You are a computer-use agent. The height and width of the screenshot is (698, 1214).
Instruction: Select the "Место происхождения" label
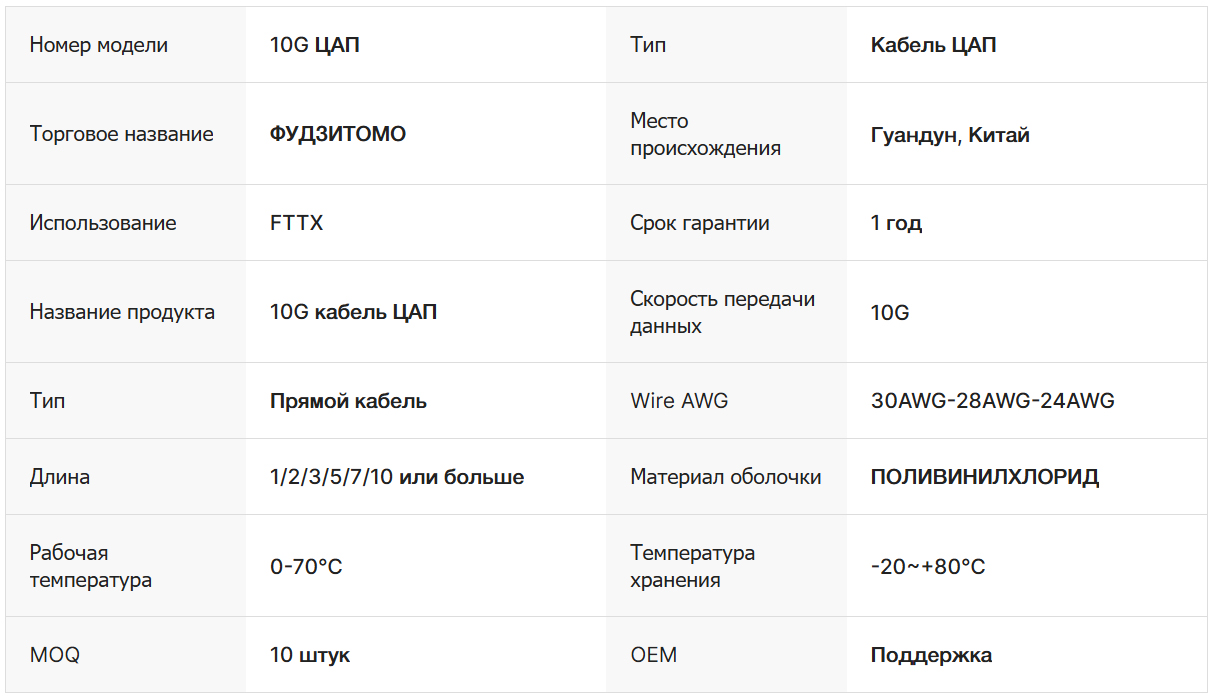pyautogui.click(x=705, y=134)
